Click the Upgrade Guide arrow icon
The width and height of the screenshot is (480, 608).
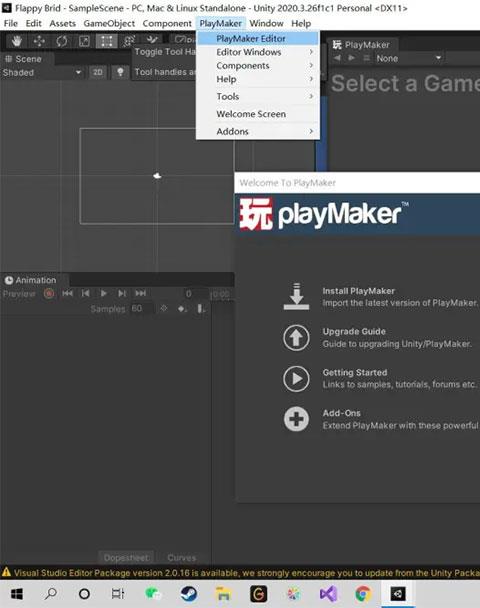tap(296, 337)
